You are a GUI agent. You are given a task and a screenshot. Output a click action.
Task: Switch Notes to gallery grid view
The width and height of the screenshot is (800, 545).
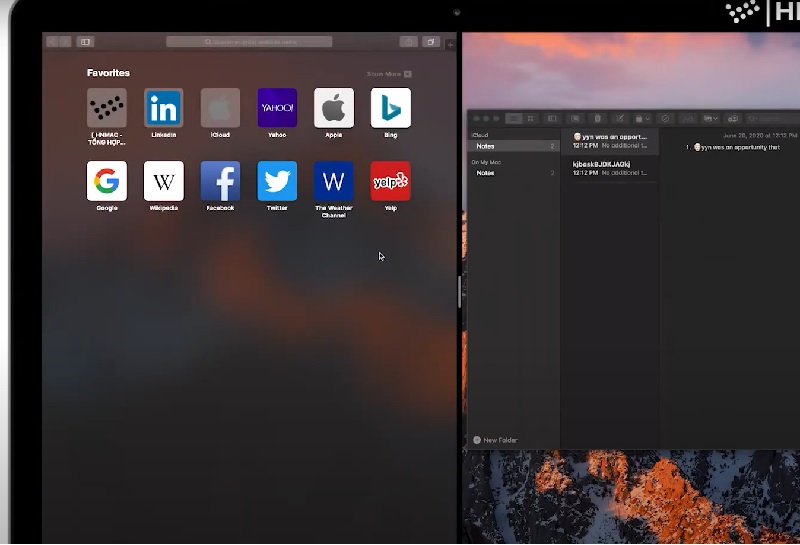click(530, 119)
